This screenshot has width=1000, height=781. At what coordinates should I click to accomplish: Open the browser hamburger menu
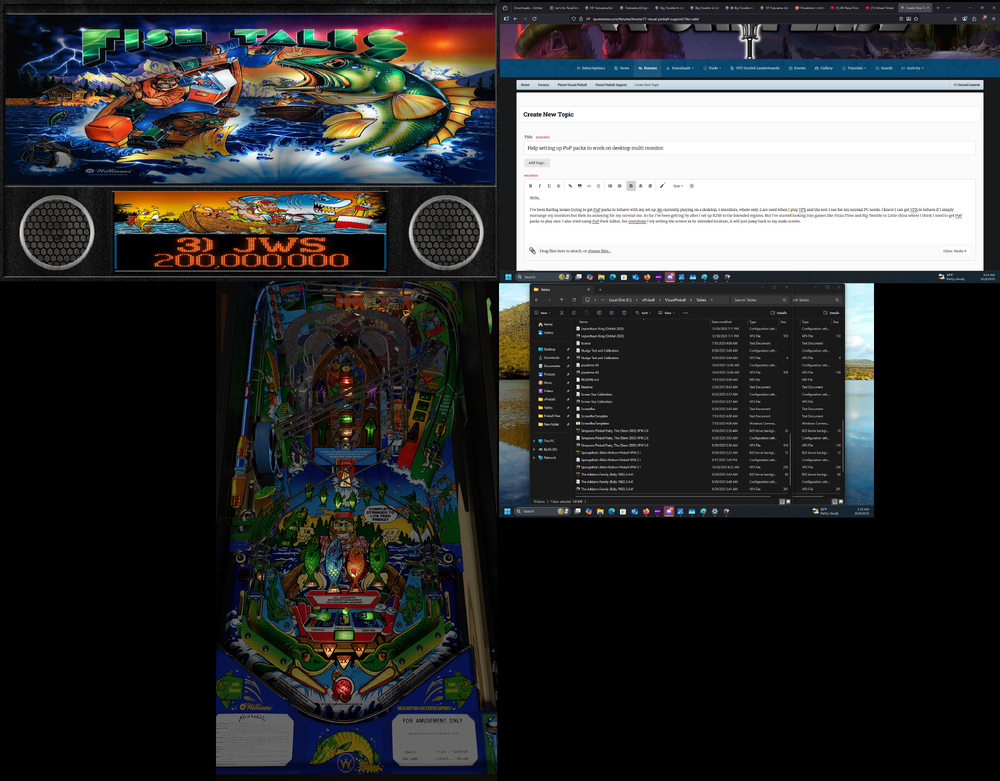pos(994,18)
